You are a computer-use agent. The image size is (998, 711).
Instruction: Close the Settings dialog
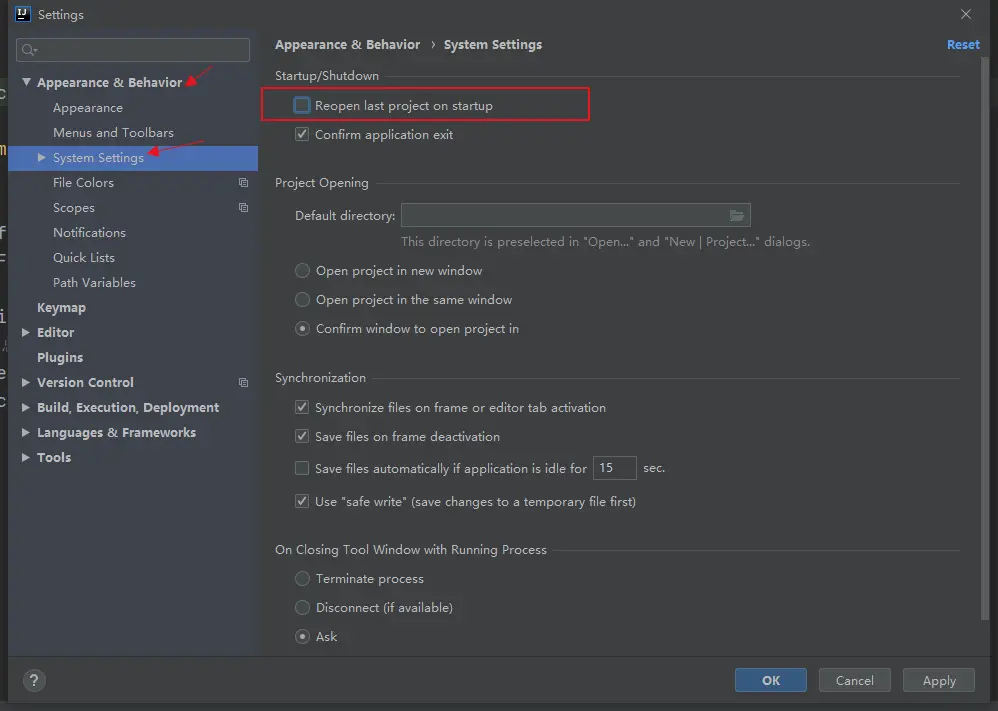966,14
